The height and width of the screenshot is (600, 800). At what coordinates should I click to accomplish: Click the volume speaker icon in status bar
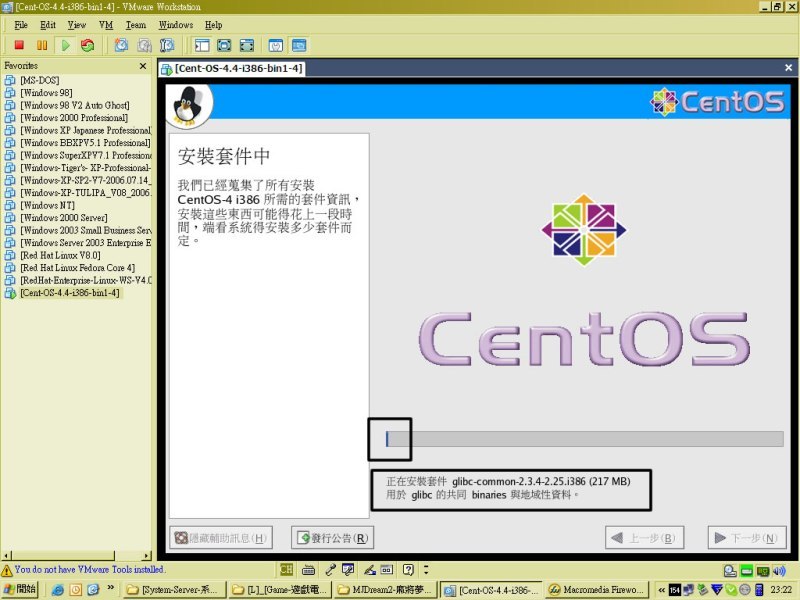click(x=779, y=570)
